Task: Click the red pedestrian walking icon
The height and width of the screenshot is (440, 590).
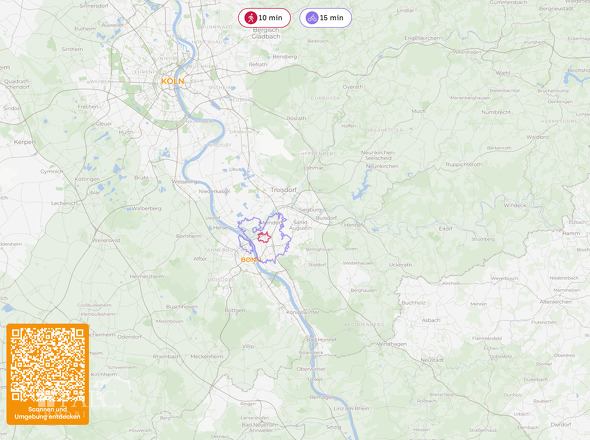Action: click(x=250, y=18)
